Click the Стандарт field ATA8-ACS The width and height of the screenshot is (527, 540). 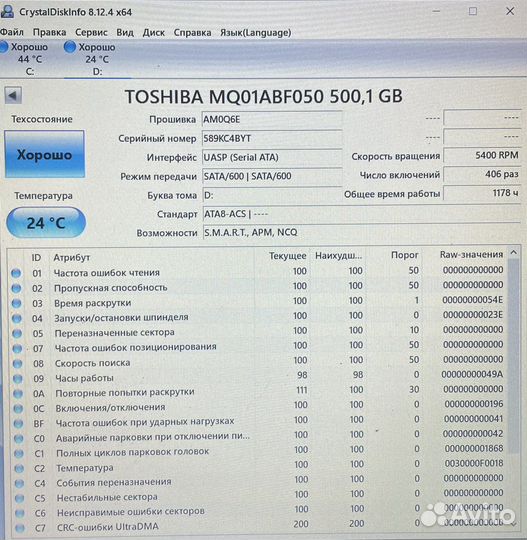coord(361,214)
